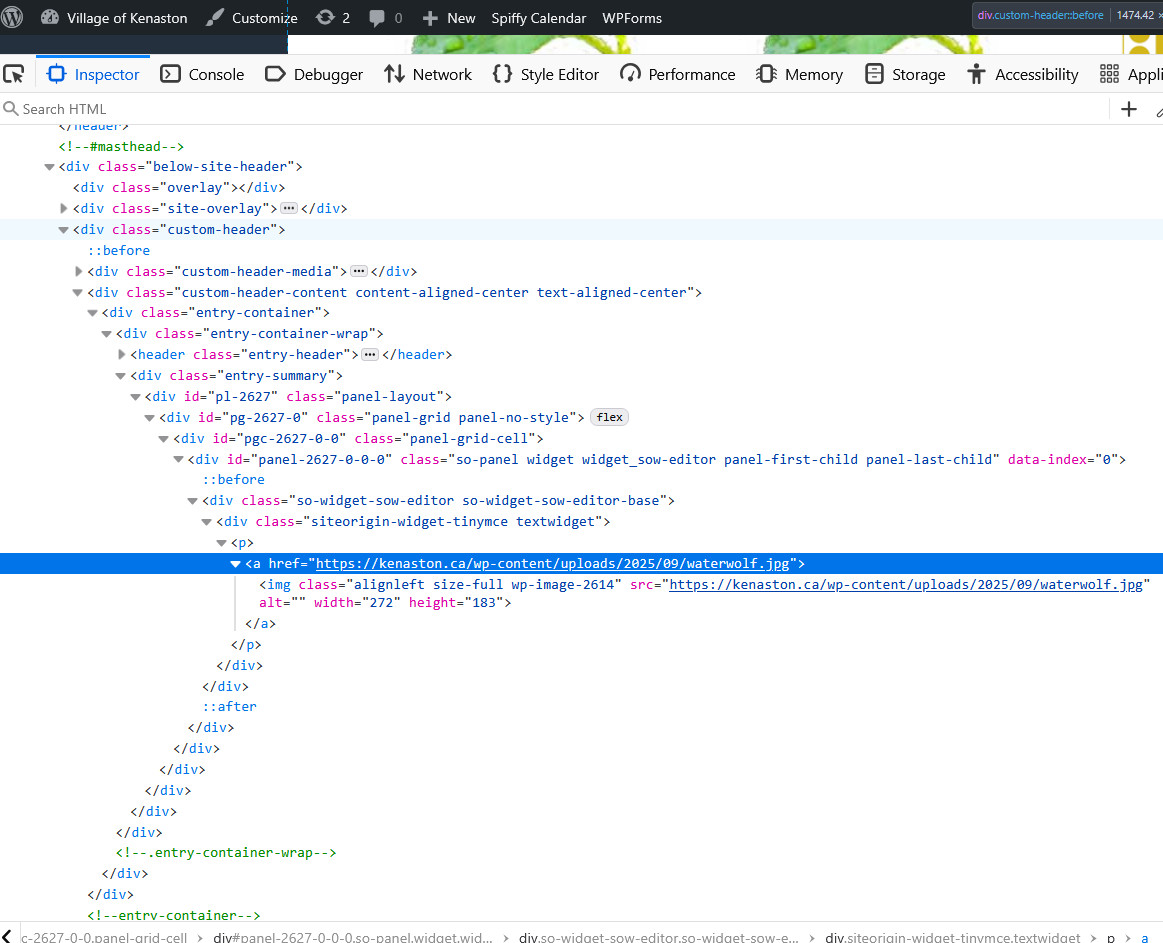This screenshot has height=943, width=1163.
Task: Open the Customize brush link
Action: click(x=251, y=18)
